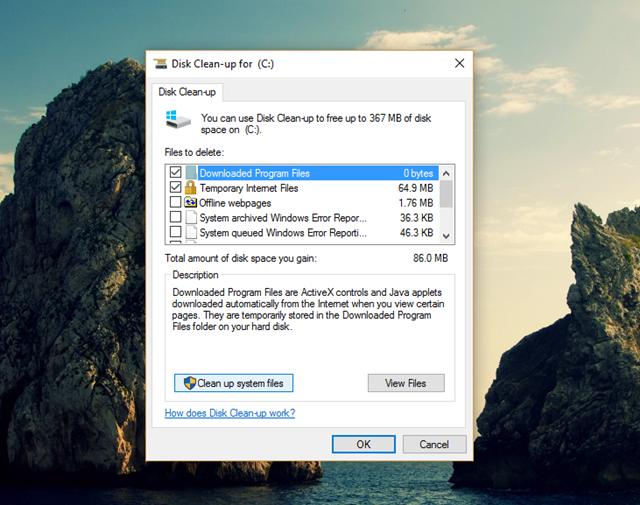Select the Offline webpages row text
The width and height of the screenshot is (640, 505).
pyautogui.click(x=235, y=203)
